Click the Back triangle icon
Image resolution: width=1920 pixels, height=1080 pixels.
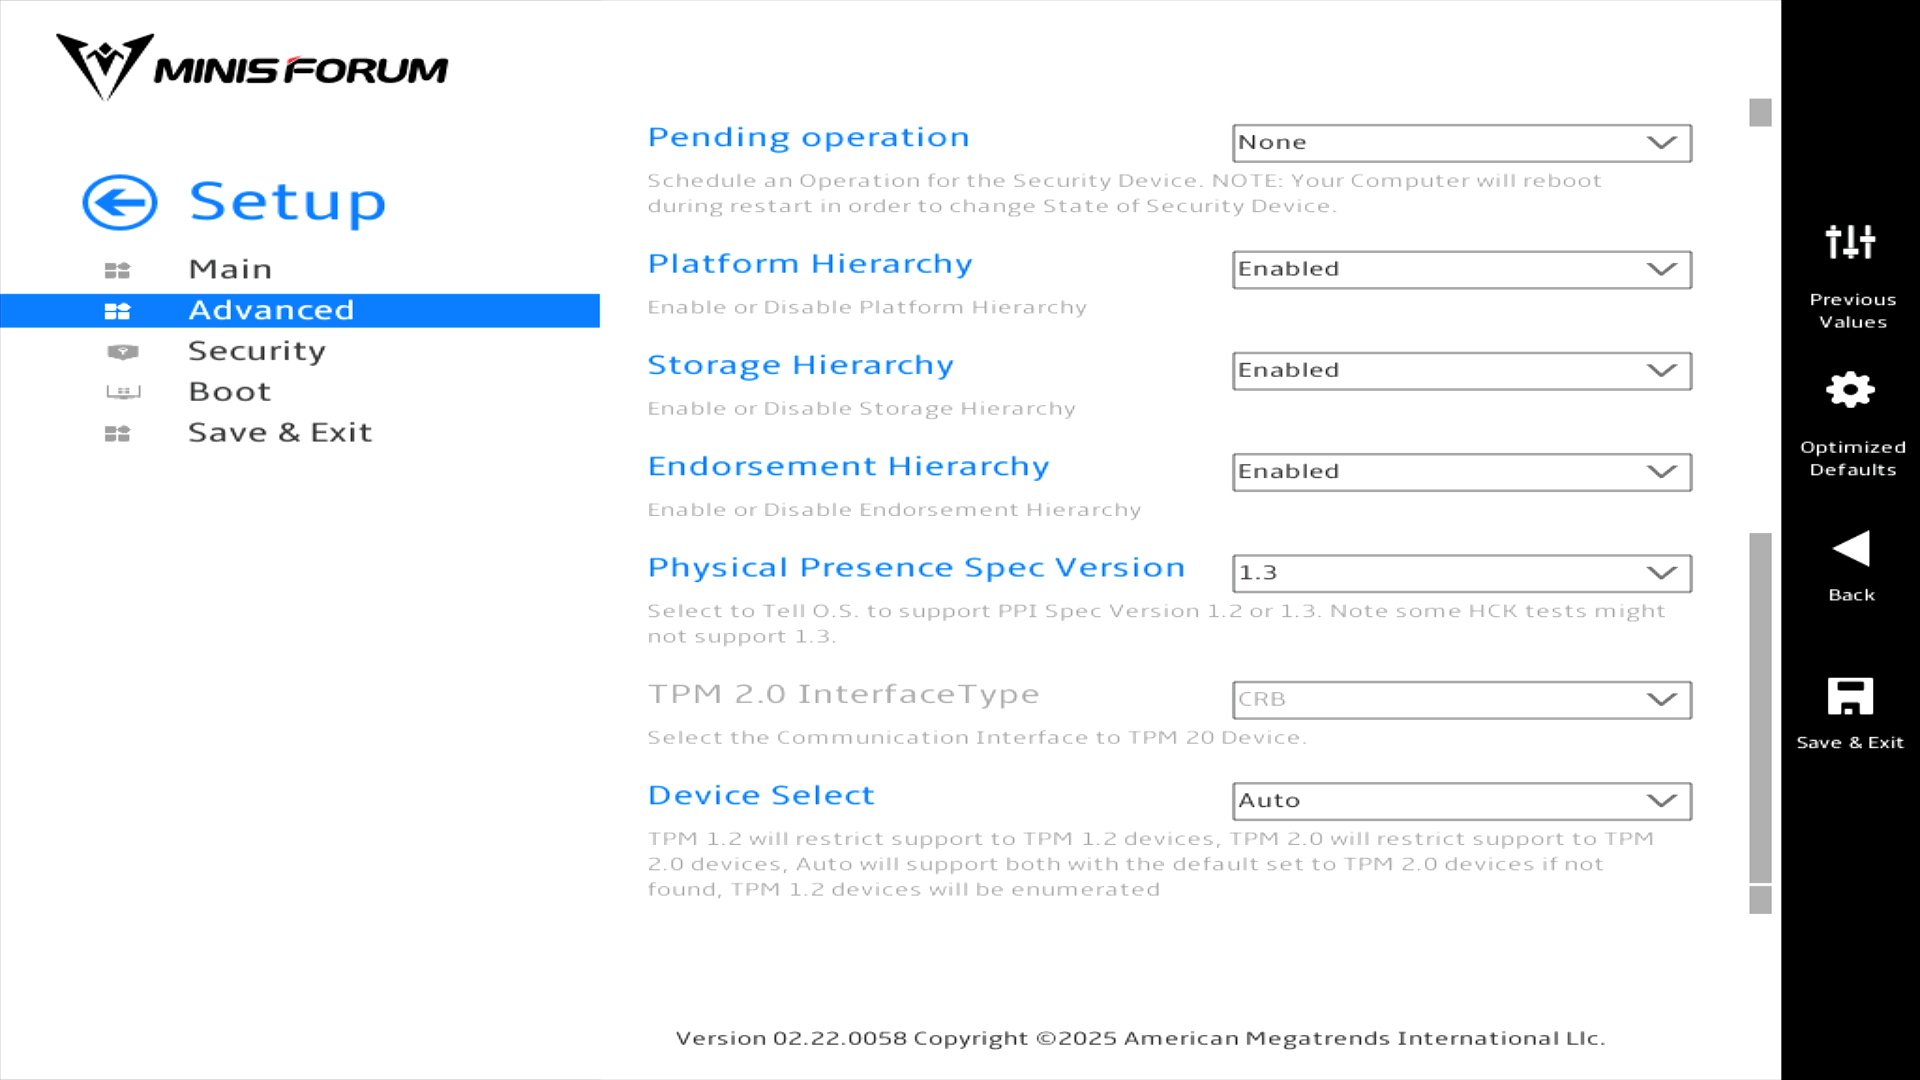(1850, 549)
